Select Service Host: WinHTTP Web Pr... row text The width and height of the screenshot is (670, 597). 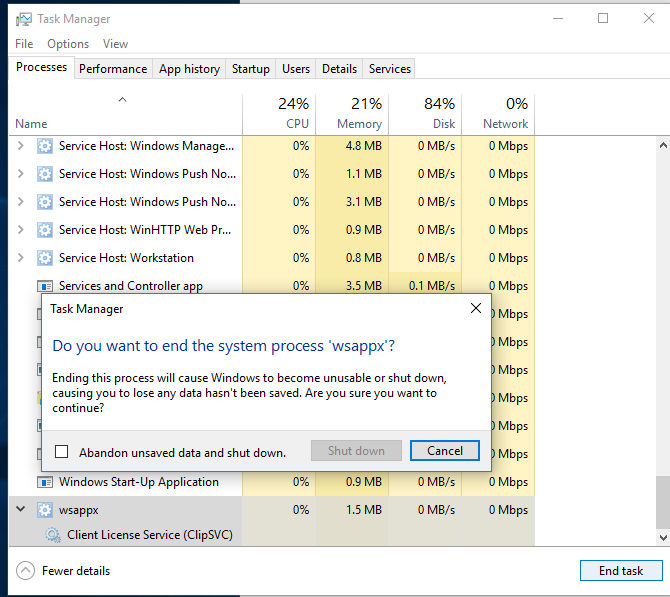pos(145,230)
